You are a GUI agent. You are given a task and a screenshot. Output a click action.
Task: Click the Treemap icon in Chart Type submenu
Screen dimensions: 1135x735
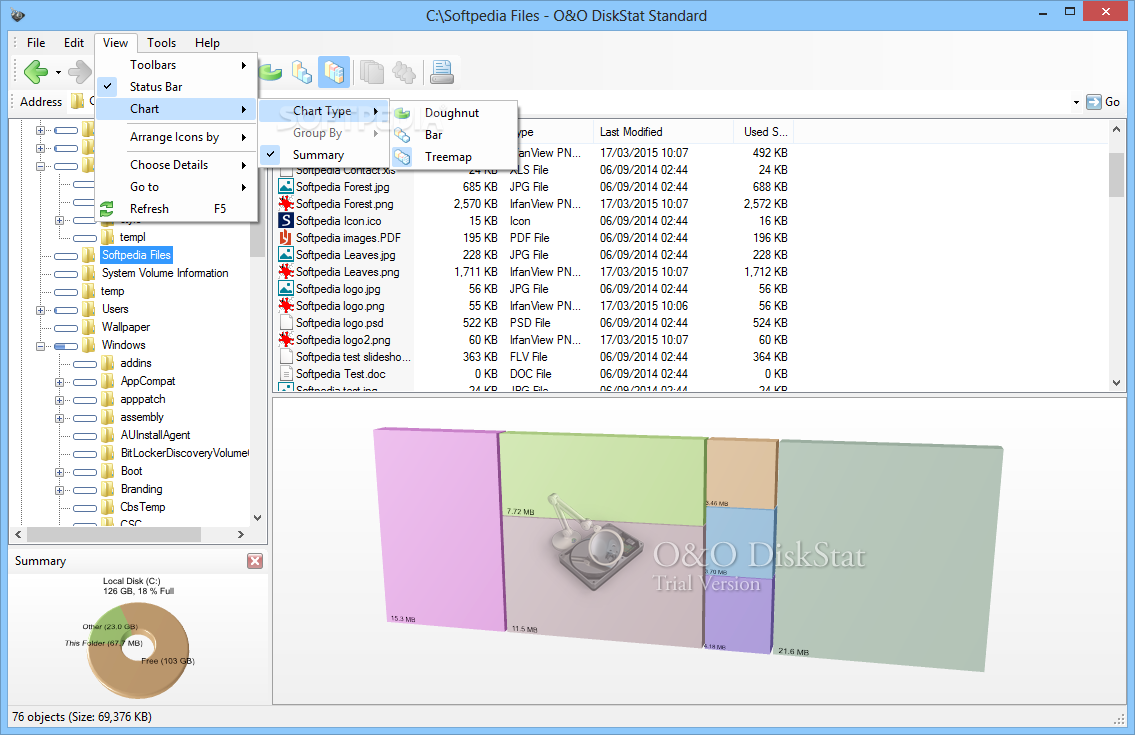(x=402, y=156)
